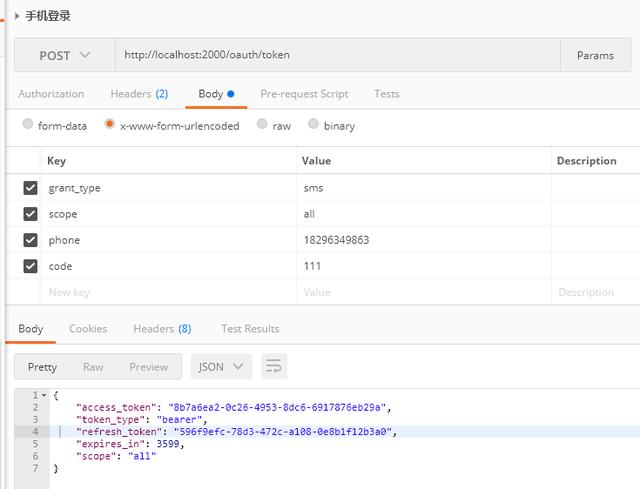
Task: Click the expires_in 3599 line
Action: click(x=130, y=444)
